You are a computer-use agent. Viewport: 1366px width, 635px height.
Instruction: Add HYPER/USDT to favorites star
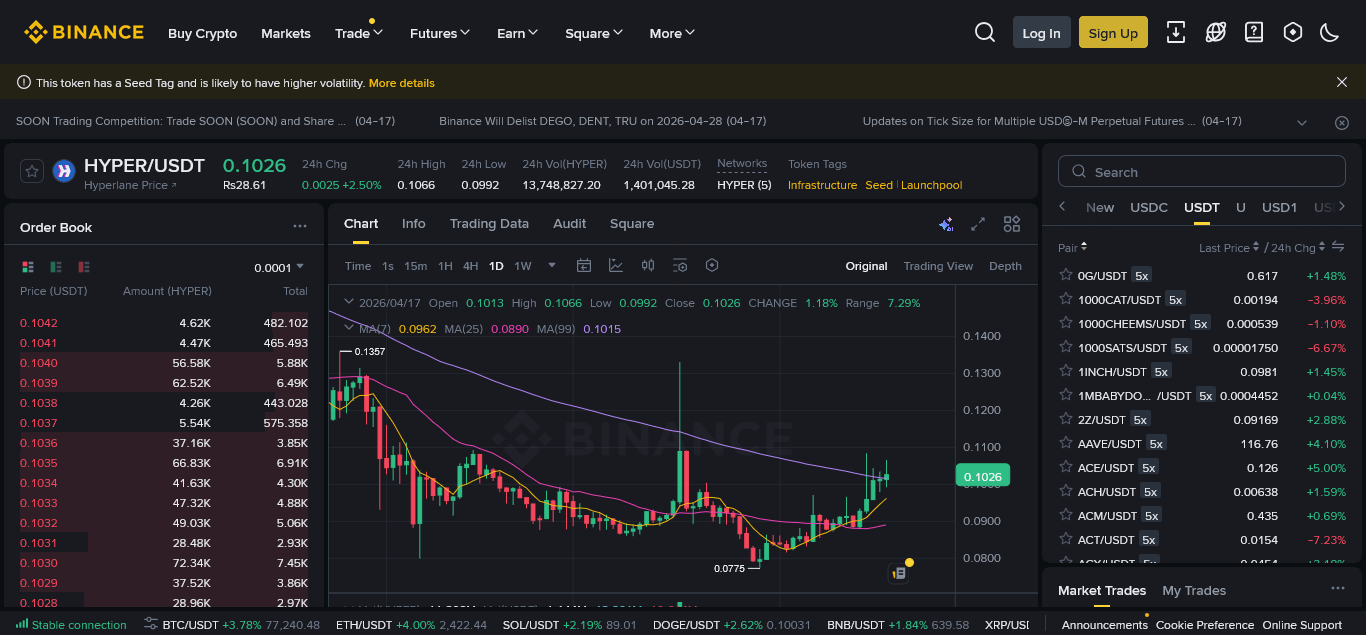click(x=32, y=171)
